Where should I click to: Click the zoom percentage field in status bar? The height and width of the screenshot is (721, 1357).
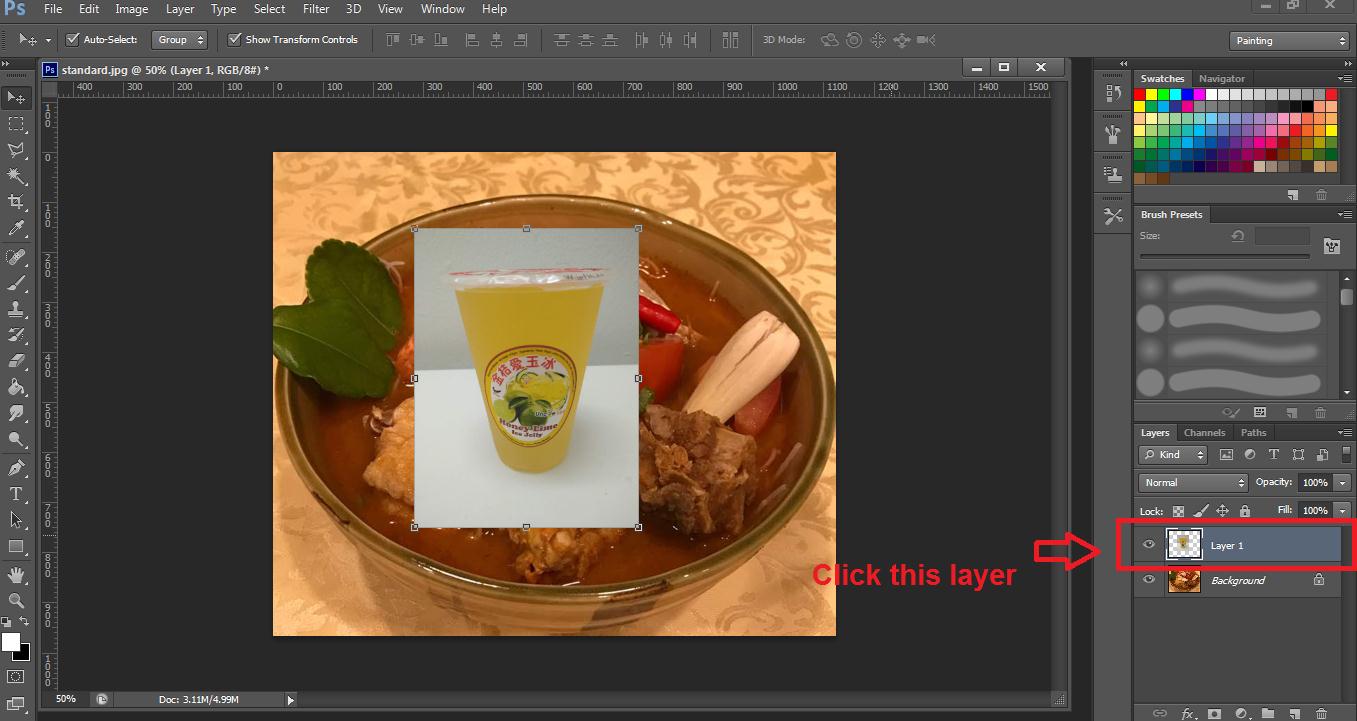click(66, 699)
